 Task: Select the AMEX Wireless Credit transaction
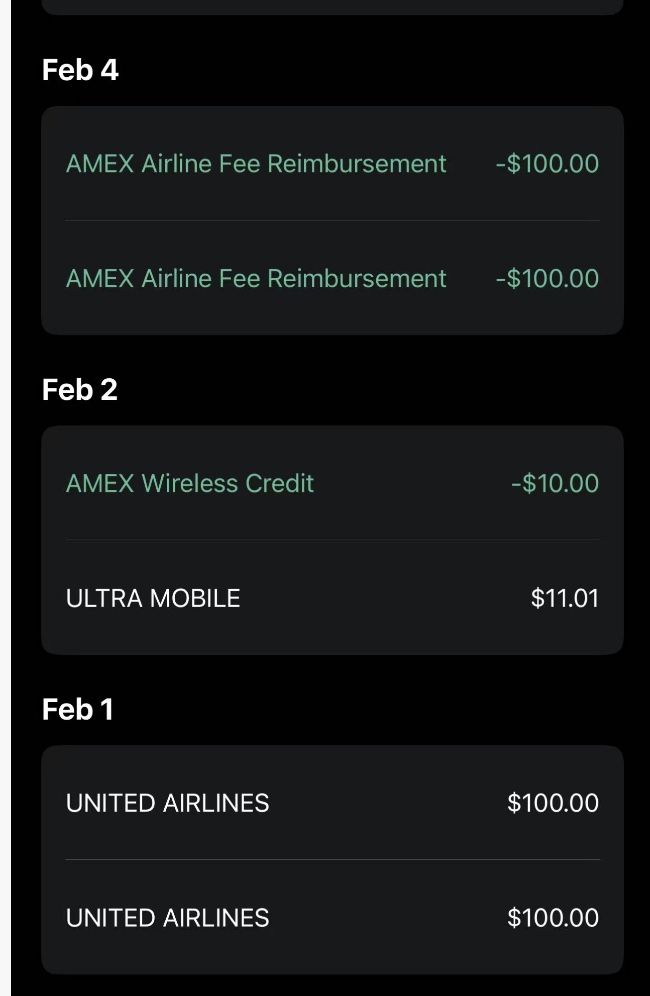[190, 483]
